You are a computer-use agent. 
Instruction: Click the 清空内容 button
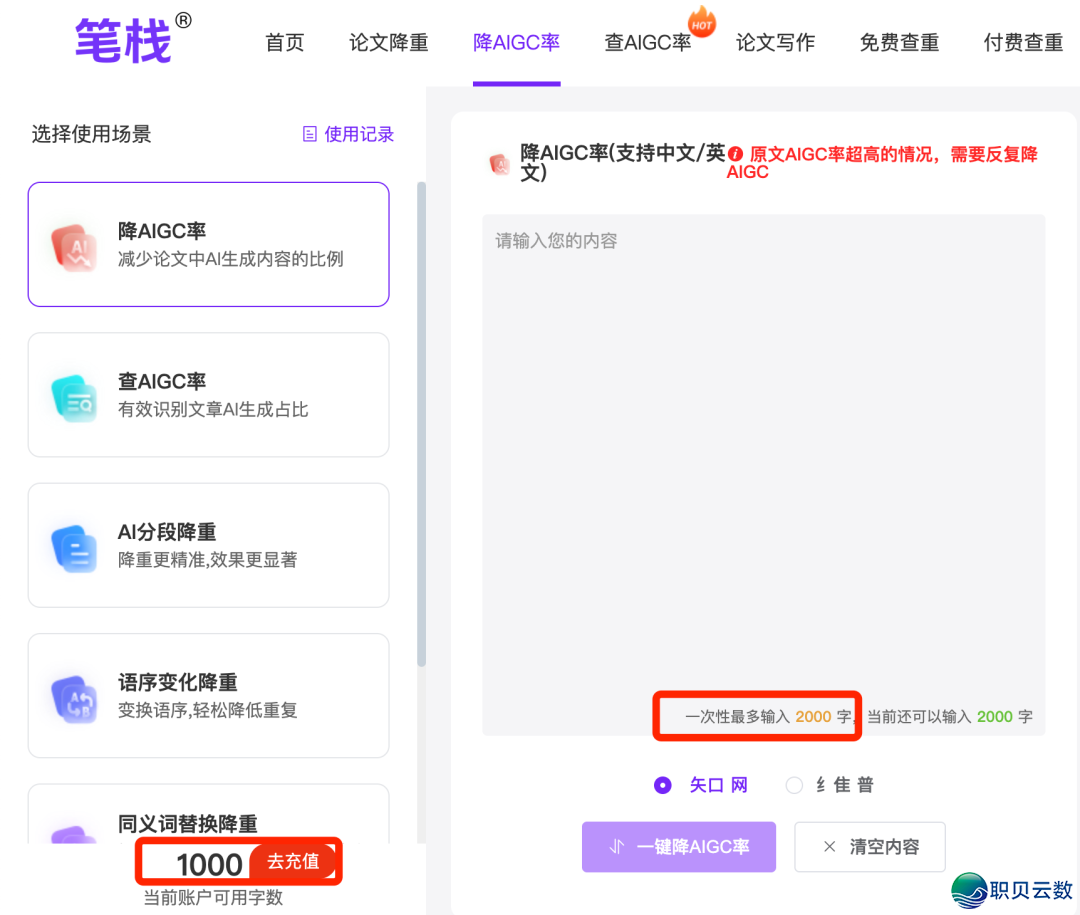(869, 847)
